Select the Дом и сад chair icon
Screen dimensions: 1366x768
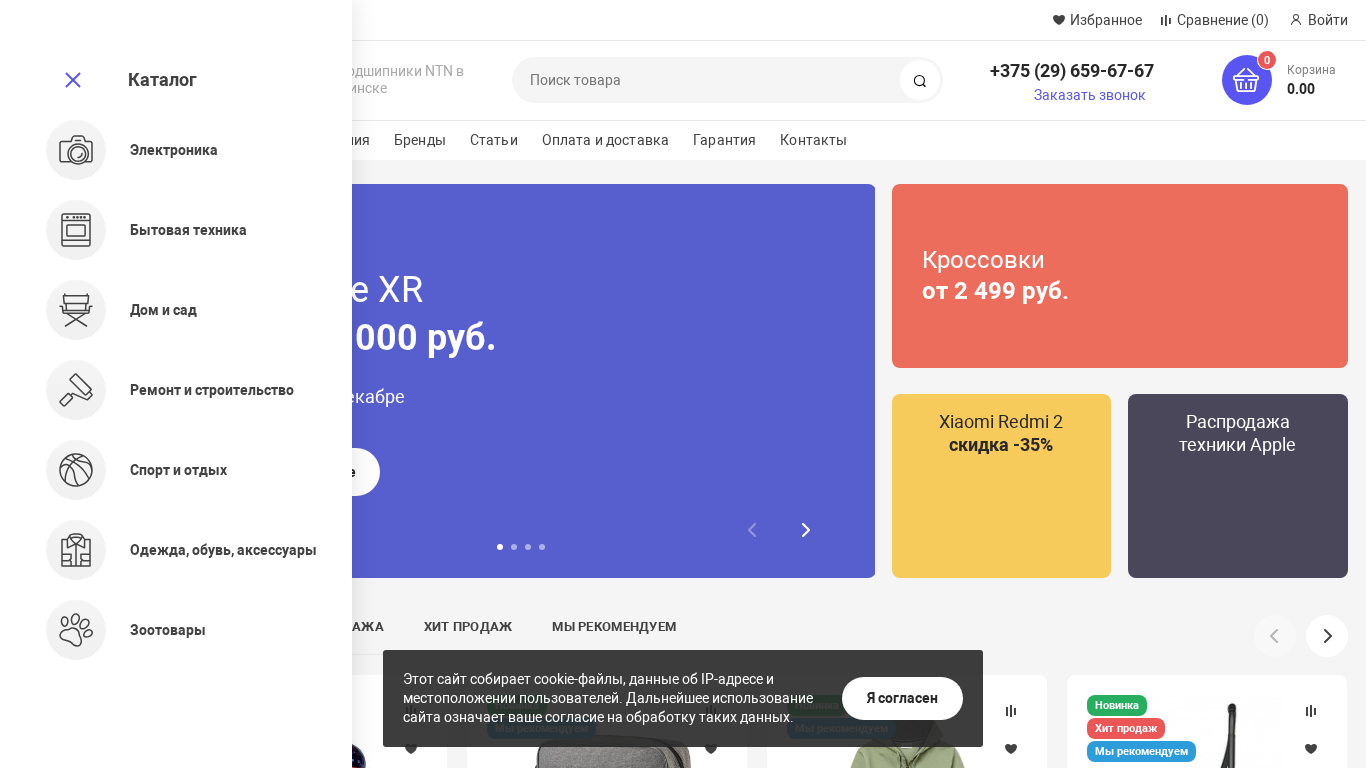(x=76, y=310)
